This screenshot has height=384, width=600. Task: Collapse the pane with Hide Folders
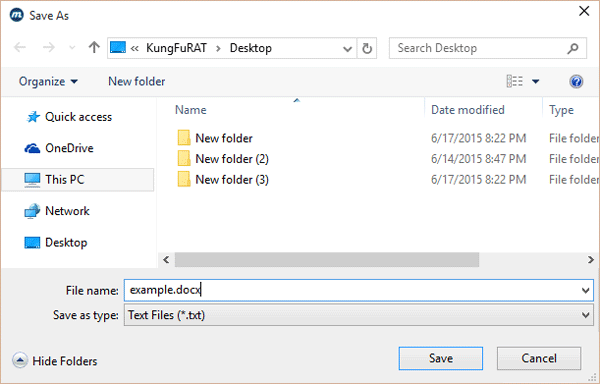tap(55, 361)
